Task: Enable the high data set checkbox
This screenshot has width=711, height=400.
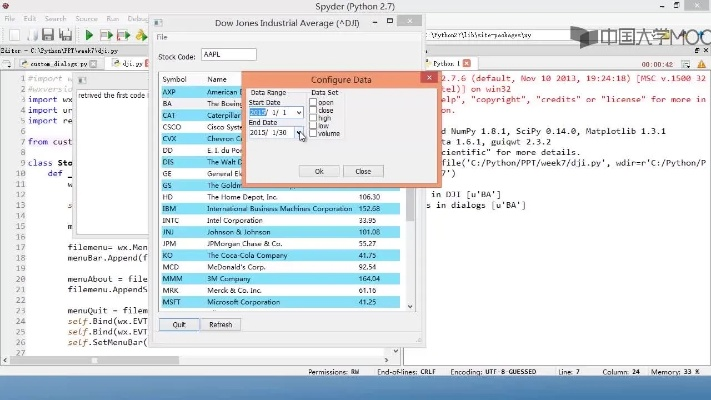Action: tap(313, 118)
